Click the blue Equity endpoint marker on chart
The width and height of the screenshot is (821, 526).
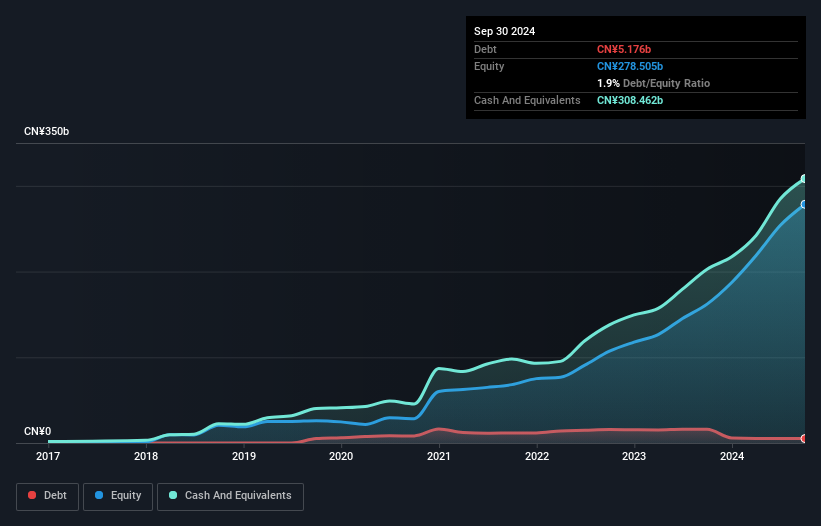[x=804, y=205]
